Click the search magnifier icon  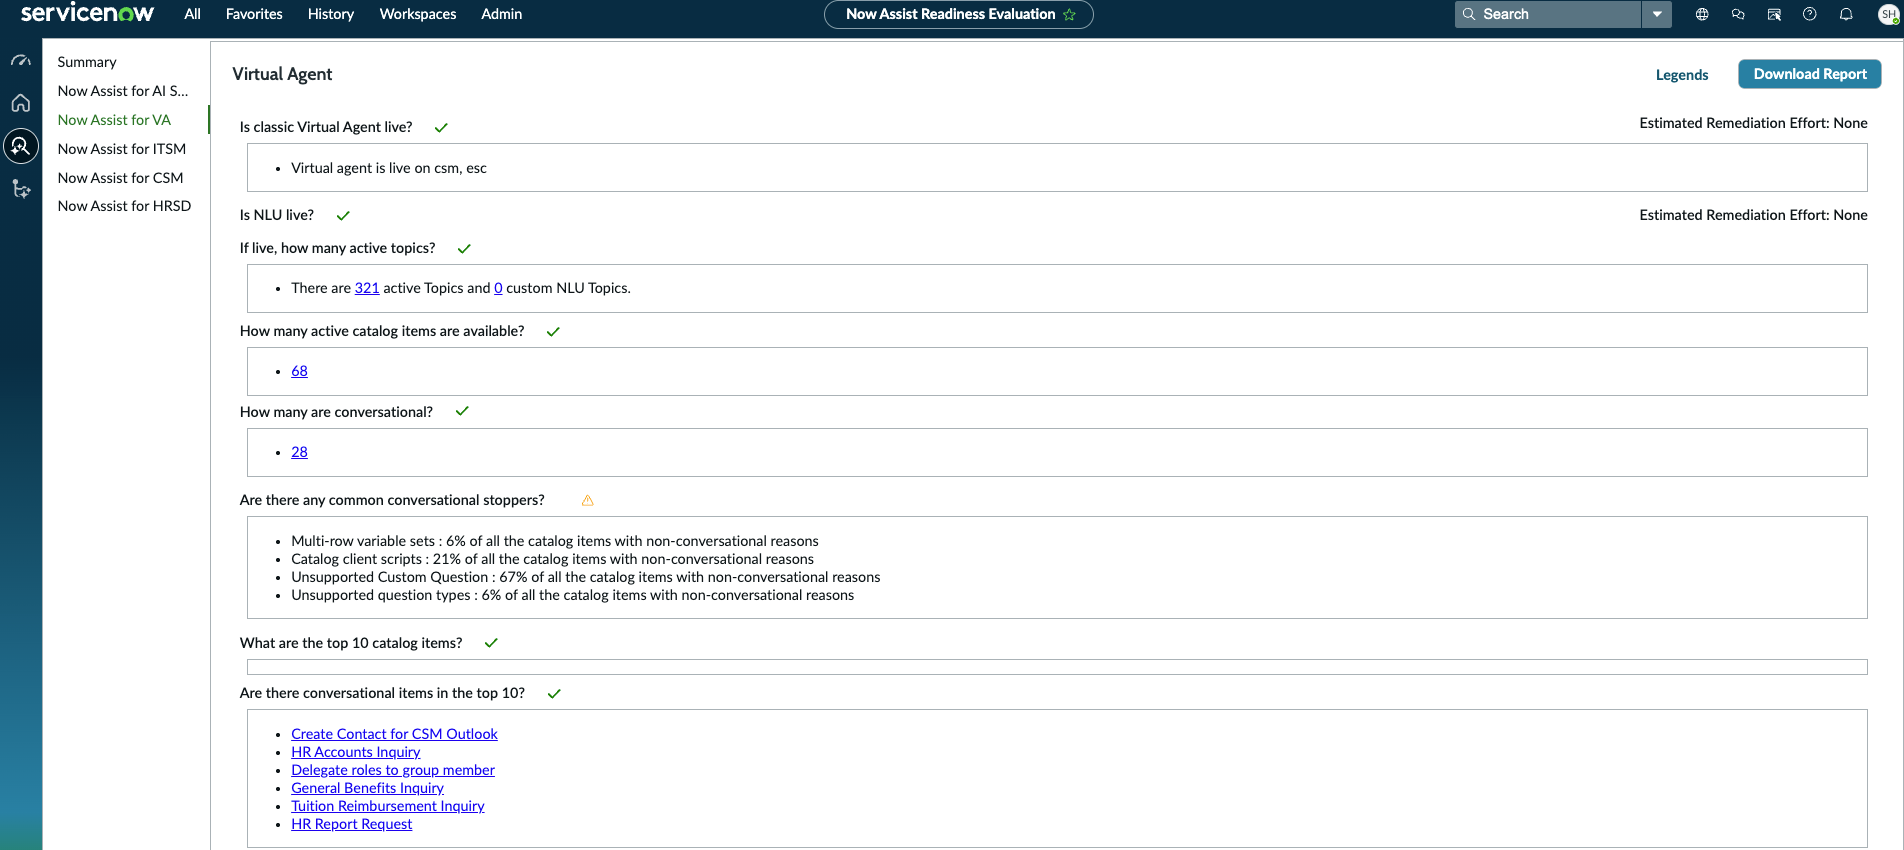coord(1469,14)
